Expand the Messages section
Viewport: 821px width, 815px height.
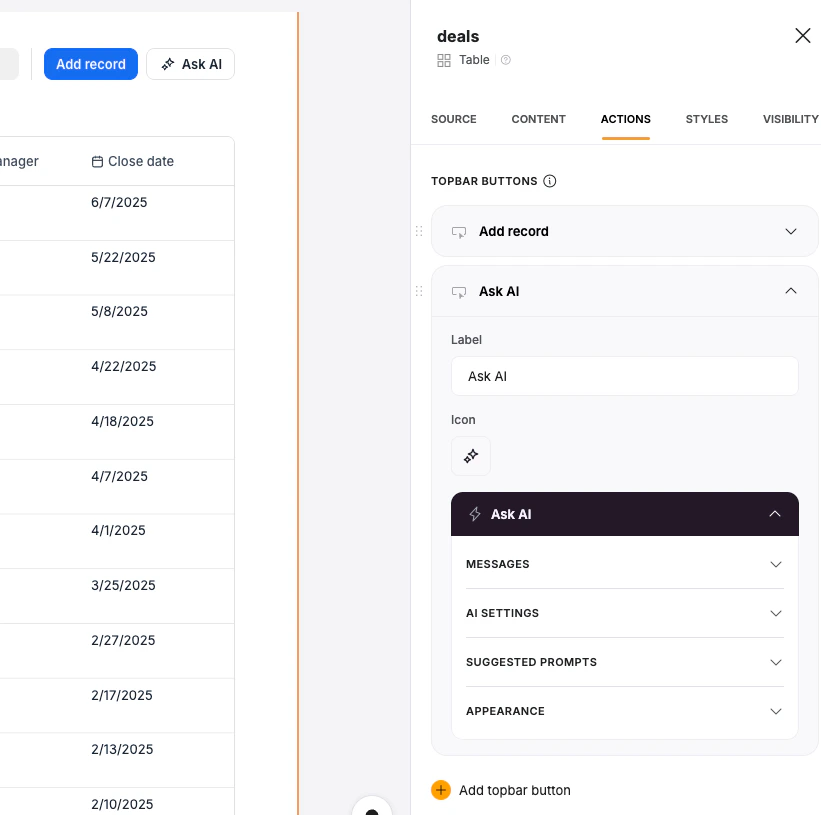(x=625, y=564)
